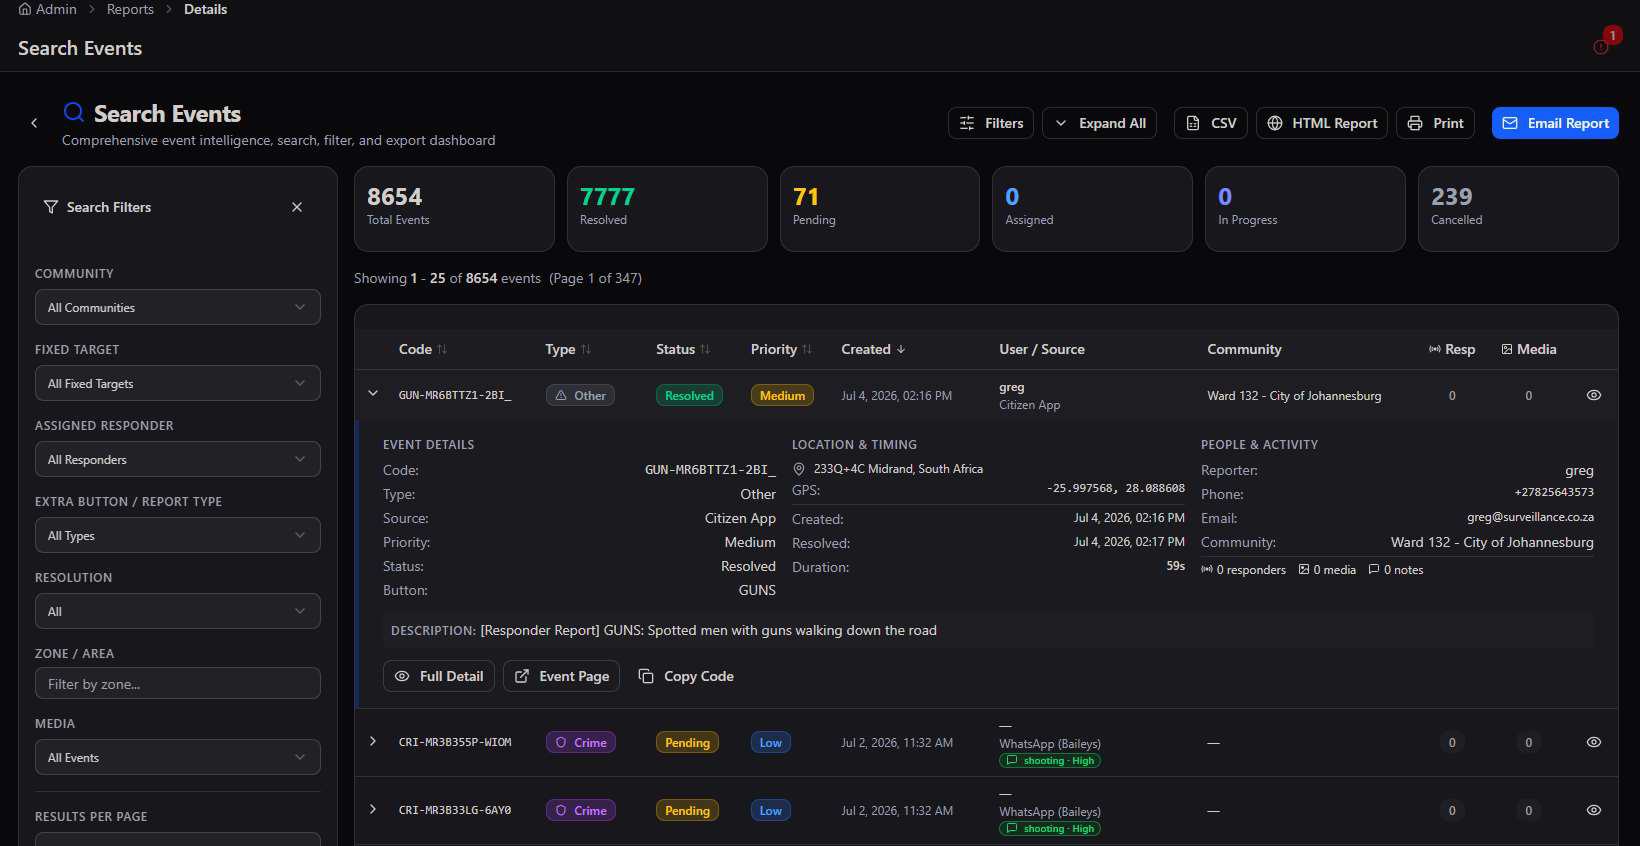
Task: Click the Medium priority badge
Action: (782, 395)
